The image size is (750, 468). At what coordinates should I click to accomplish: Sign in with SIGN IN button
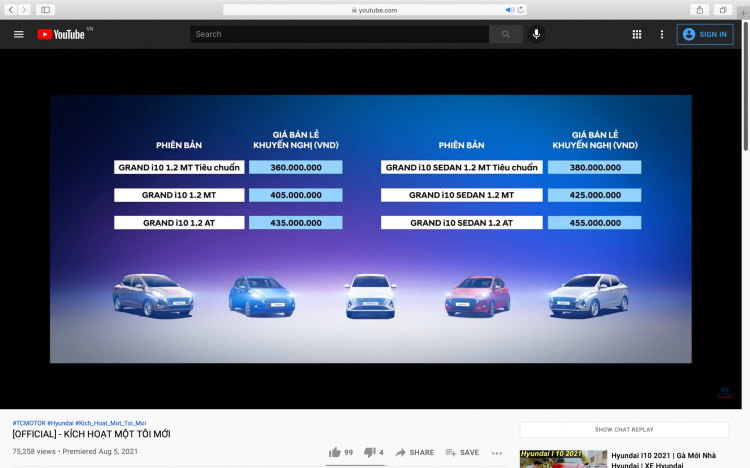(x=705, y=34)
